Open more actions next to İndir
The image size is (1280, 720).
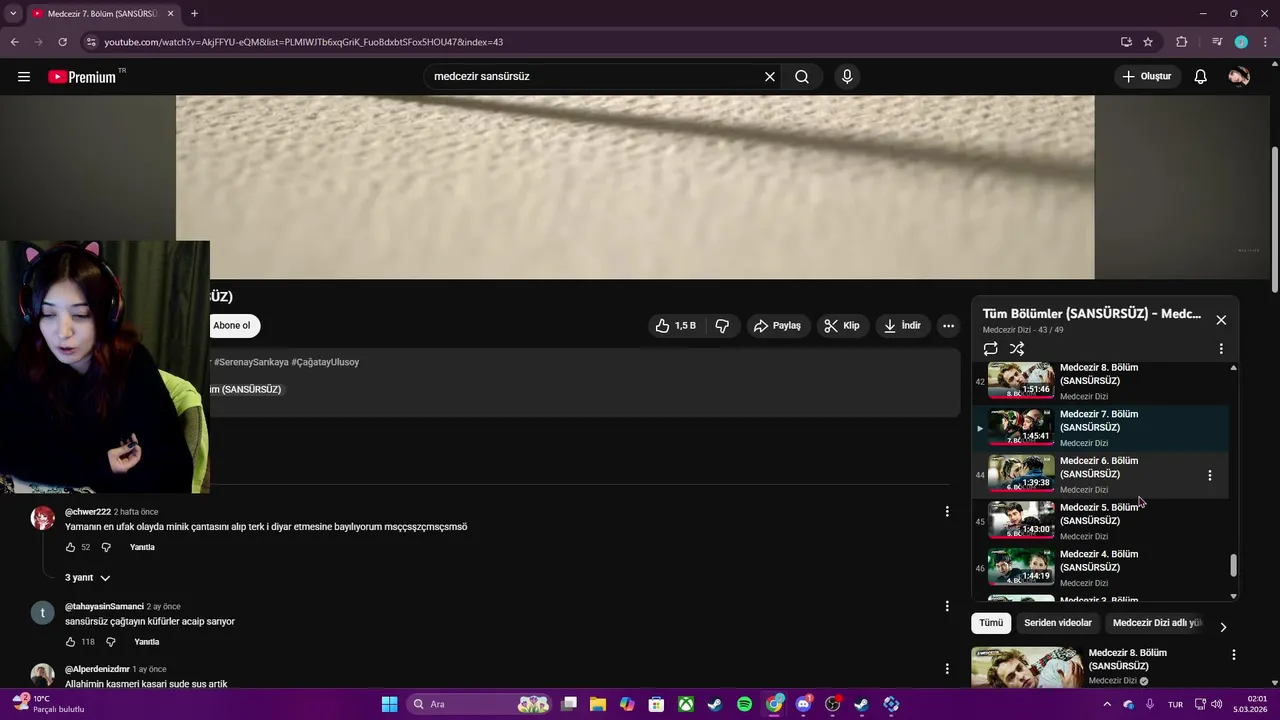coord(948,325)
